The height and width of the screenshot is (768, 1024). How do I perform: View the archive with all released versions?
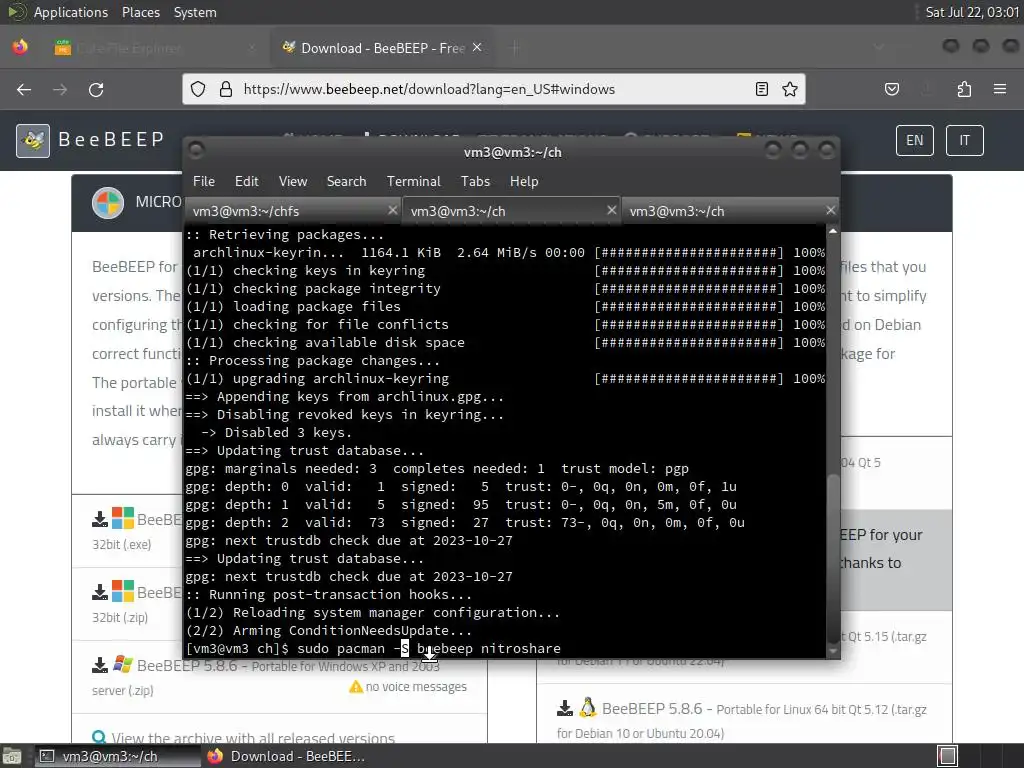click(x=253, y=738)
